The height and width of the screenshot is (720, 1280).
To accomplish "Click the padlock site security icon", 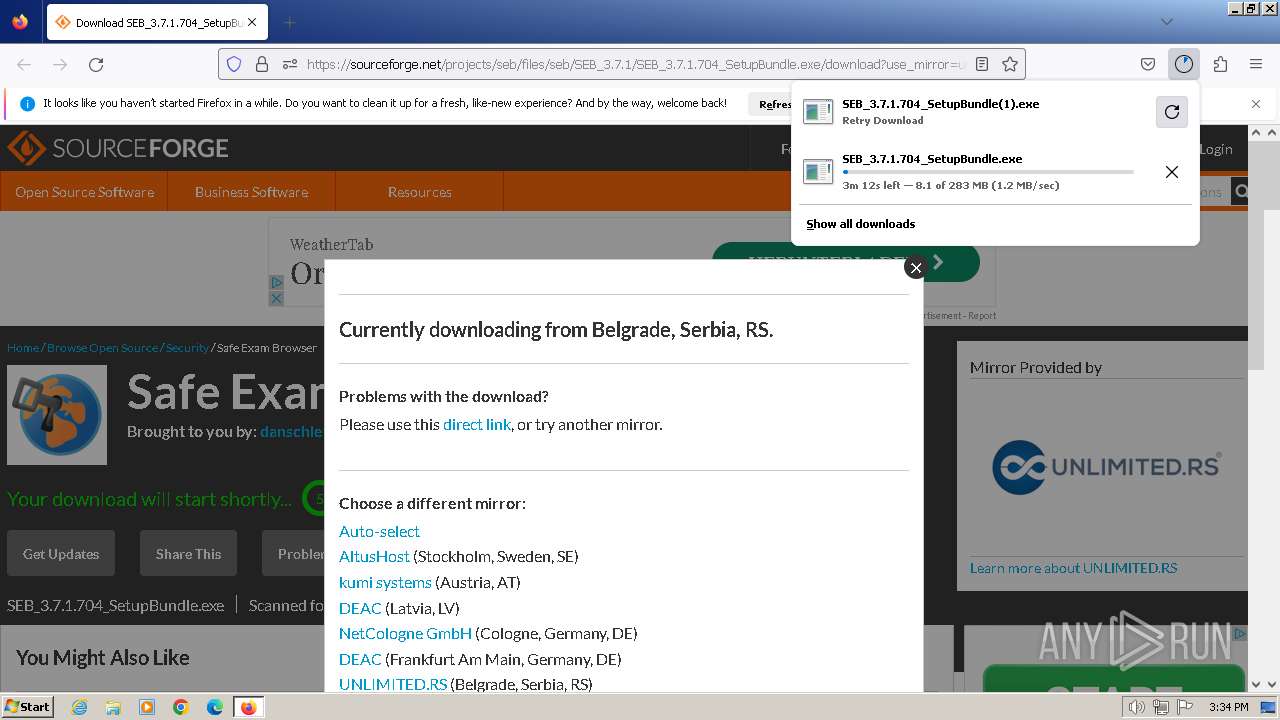I will (x=262, y=64).
